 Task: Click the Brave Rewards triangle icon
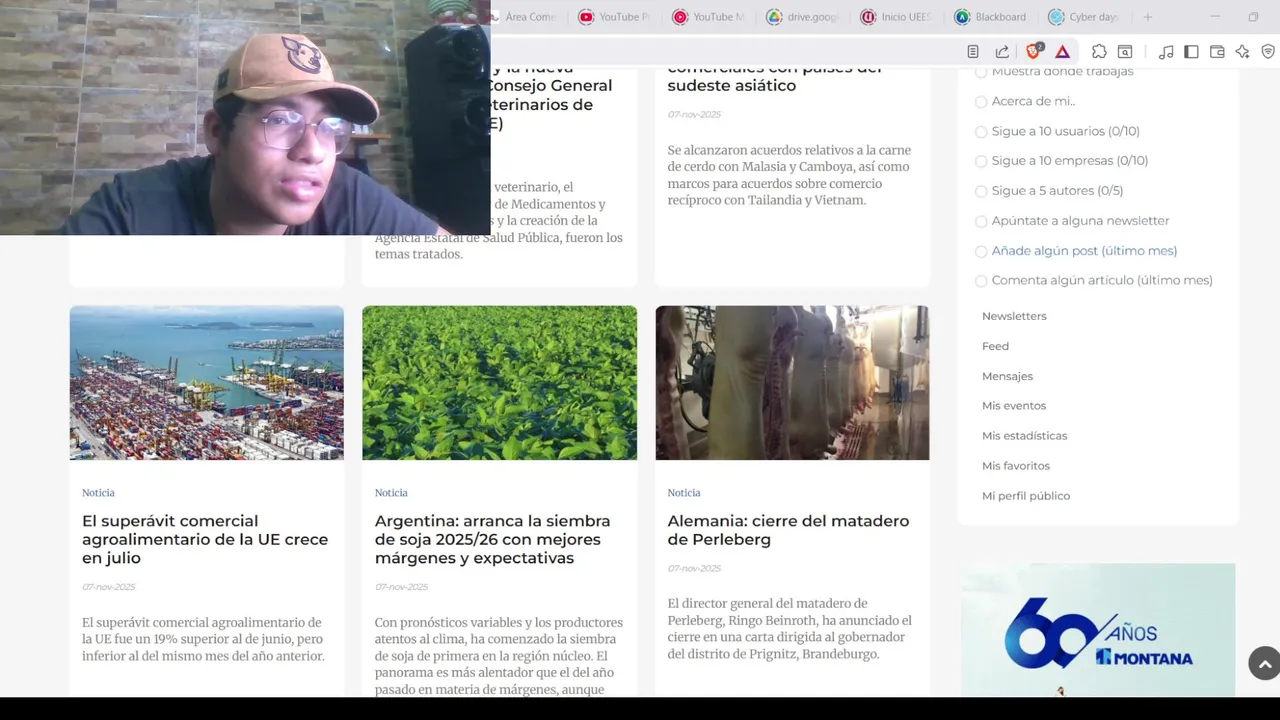click(x=1063, y=52)
